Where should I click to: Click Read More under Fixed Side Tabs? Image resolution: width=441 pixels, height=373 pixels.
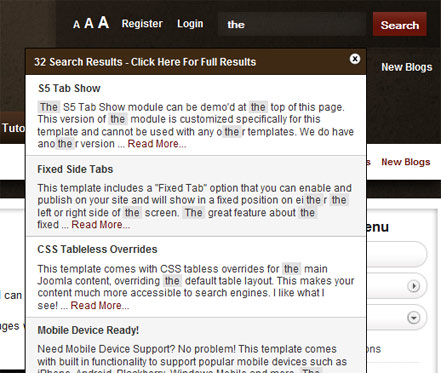100,225
